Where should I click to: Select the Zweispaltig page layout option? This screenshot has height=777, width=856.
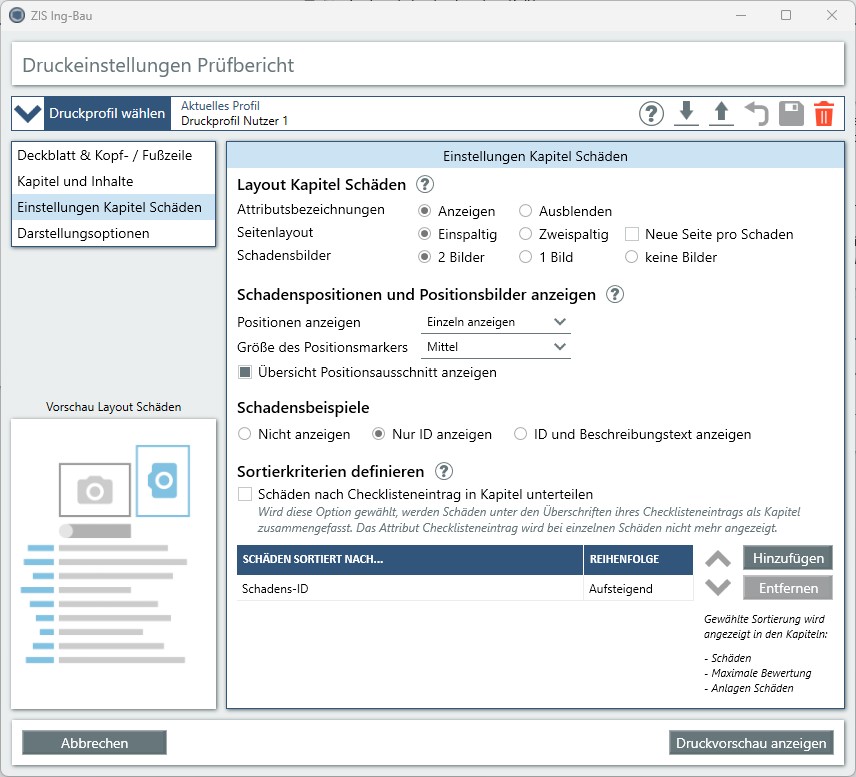pyautogui.click(x=526, y=234)
